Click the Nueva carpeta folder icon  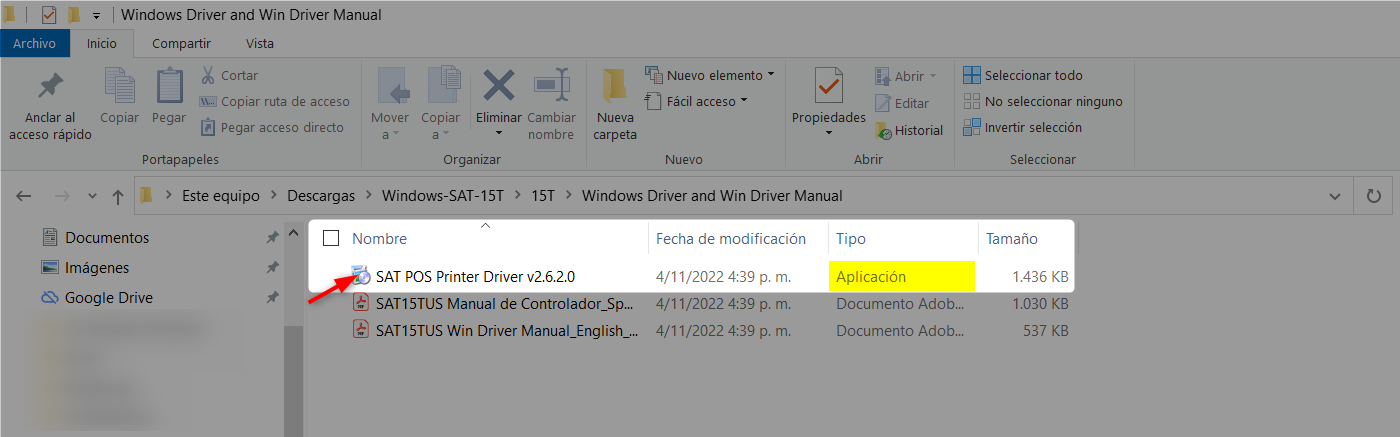[614, 87]
